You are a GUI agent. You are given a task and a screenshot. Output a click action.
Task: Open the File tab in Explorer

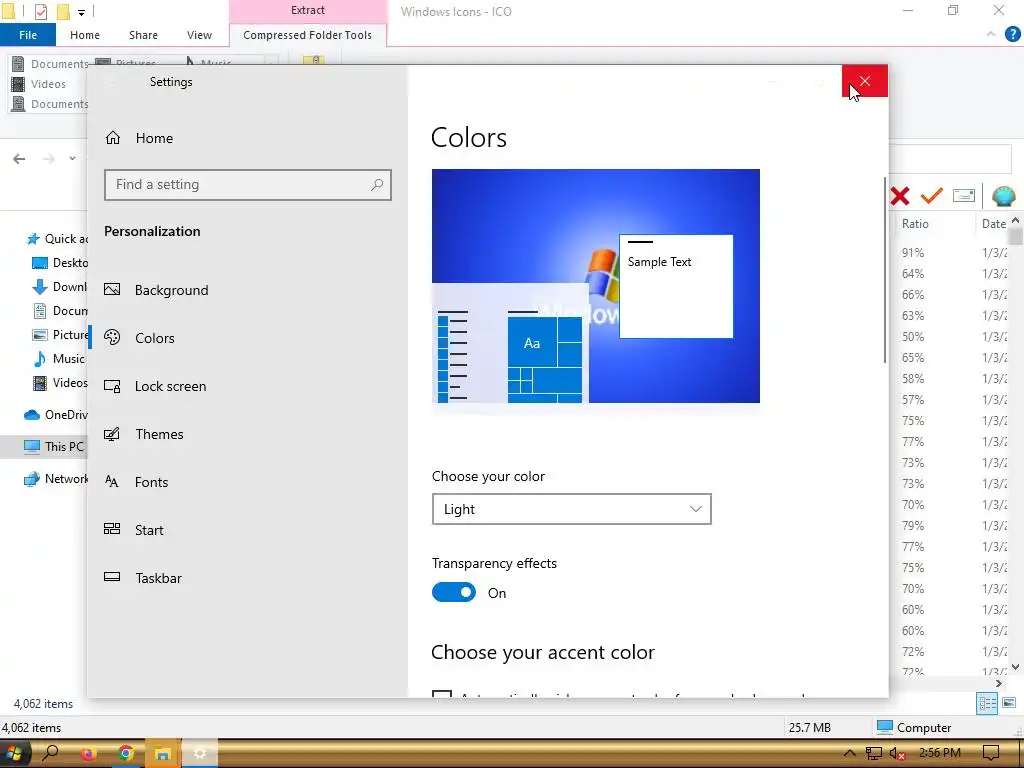click(27, 35)
